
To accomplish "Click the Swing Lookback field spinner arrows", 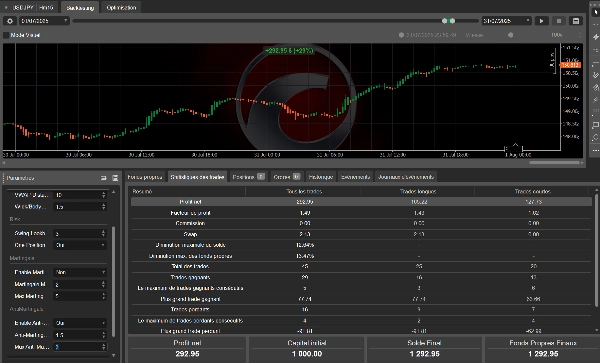I will 103,233.
